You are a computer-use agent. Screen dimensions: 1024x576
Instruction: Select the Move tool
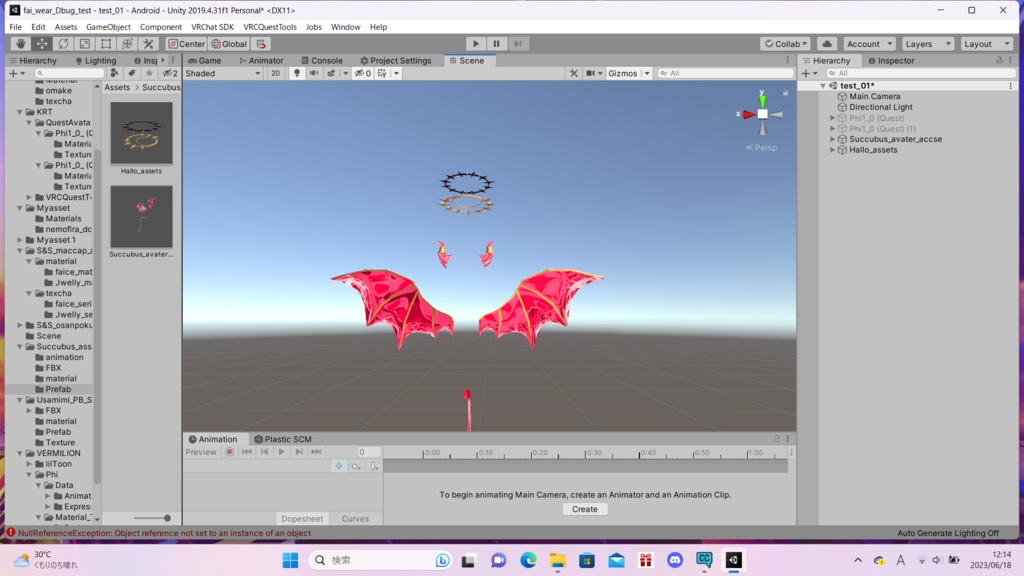(41, 43)
